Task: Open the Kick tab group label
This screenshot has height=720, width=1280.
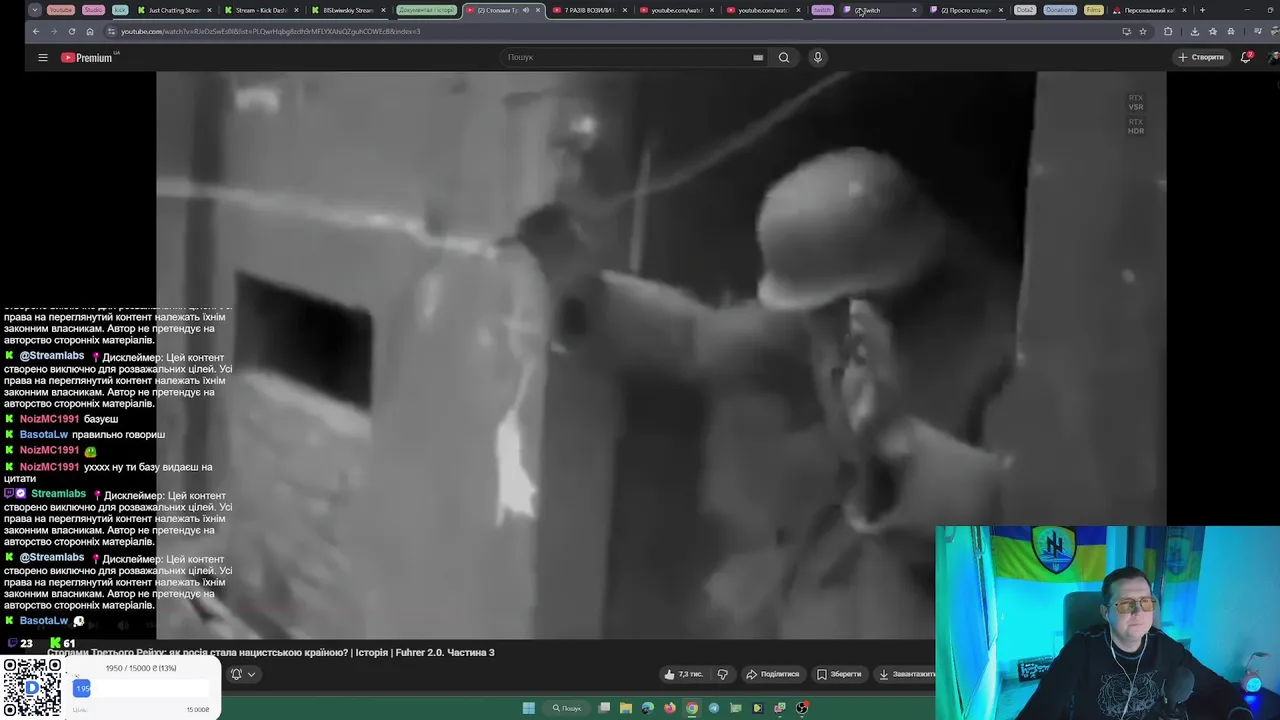Action: (x=120, y=10)
